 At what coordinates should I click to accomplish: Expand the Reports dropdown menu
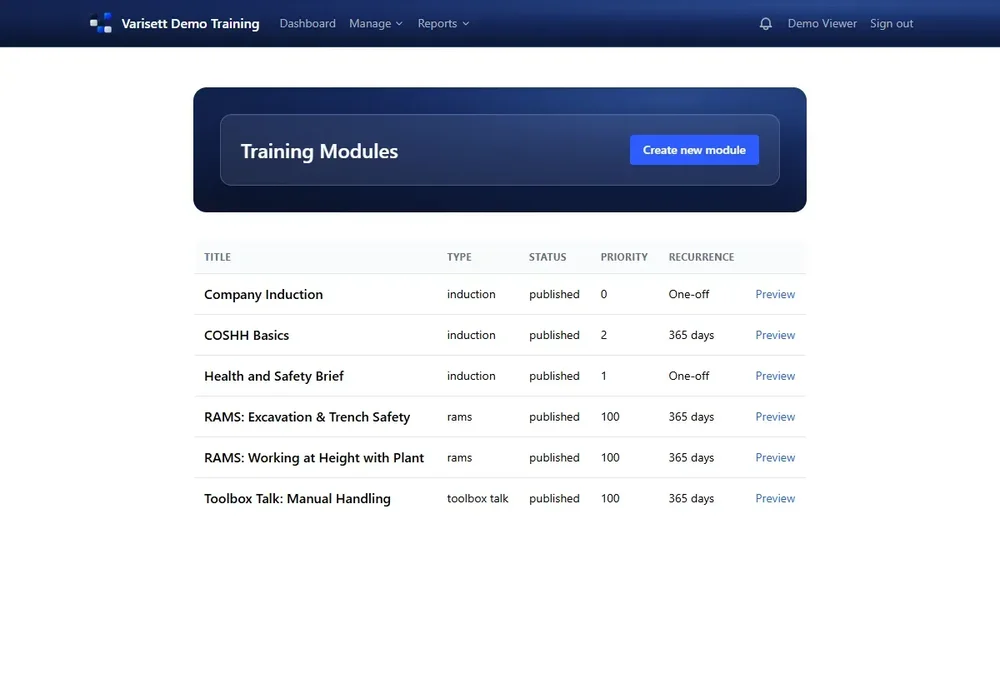[x=443, y=24]
